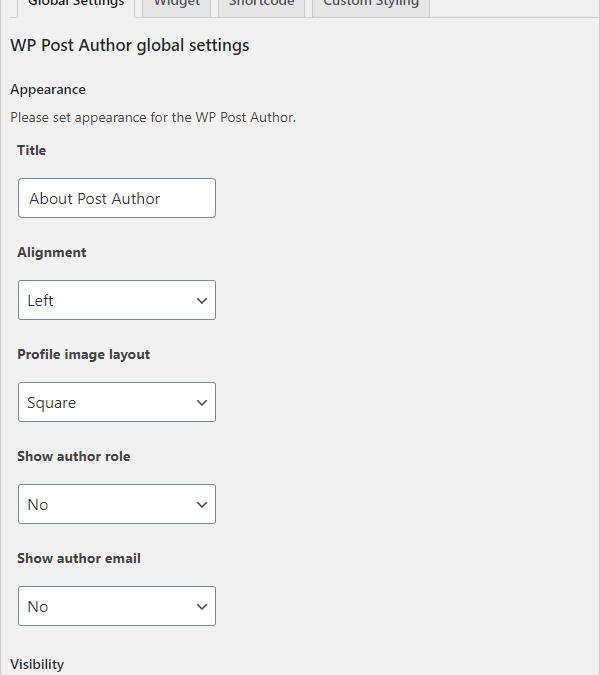Click the Show author email label

(79, 558)
